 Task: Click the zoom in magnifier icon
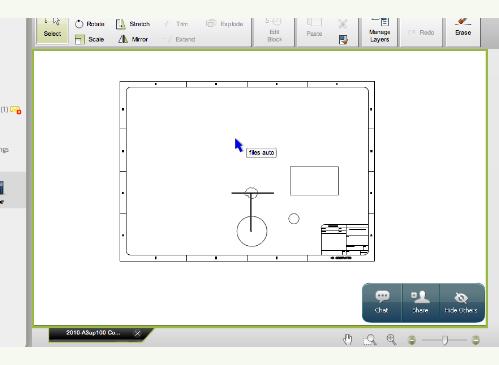pos(391,339)
